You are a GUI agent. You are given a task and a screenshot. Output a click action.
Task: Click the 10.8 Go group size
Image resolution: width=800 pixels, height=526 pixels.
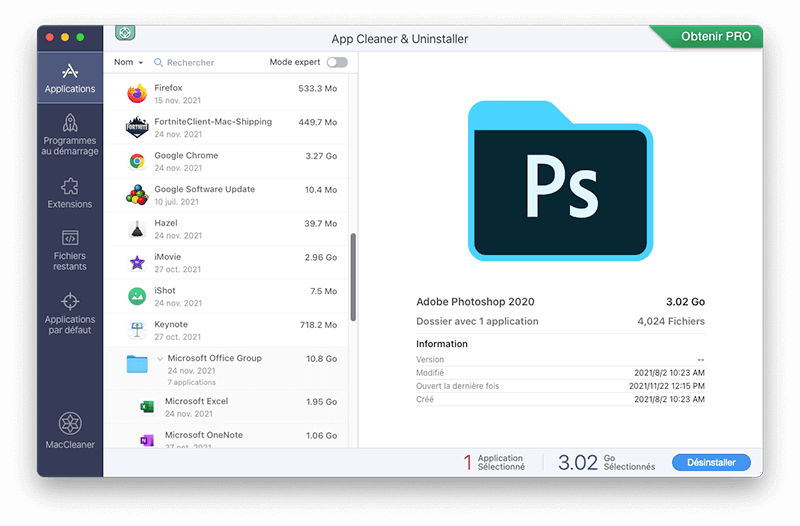click(x=321, y=359)
